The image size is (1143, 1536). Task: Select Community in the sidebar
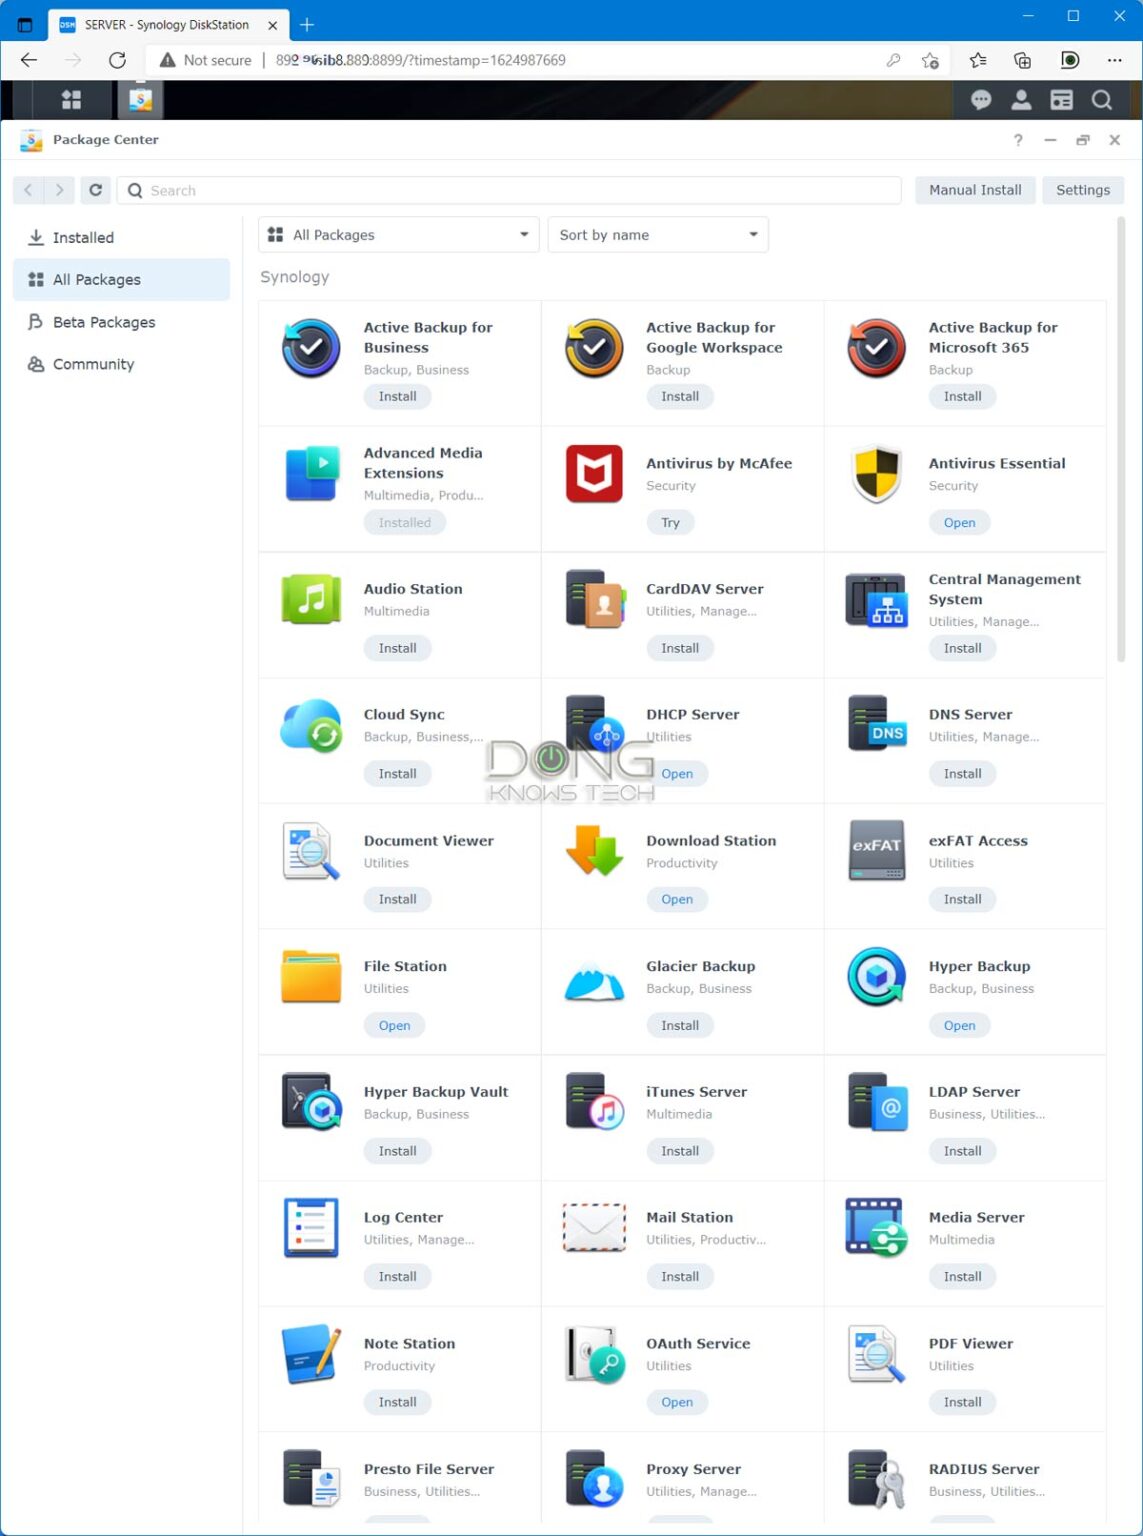coord(92,364)
